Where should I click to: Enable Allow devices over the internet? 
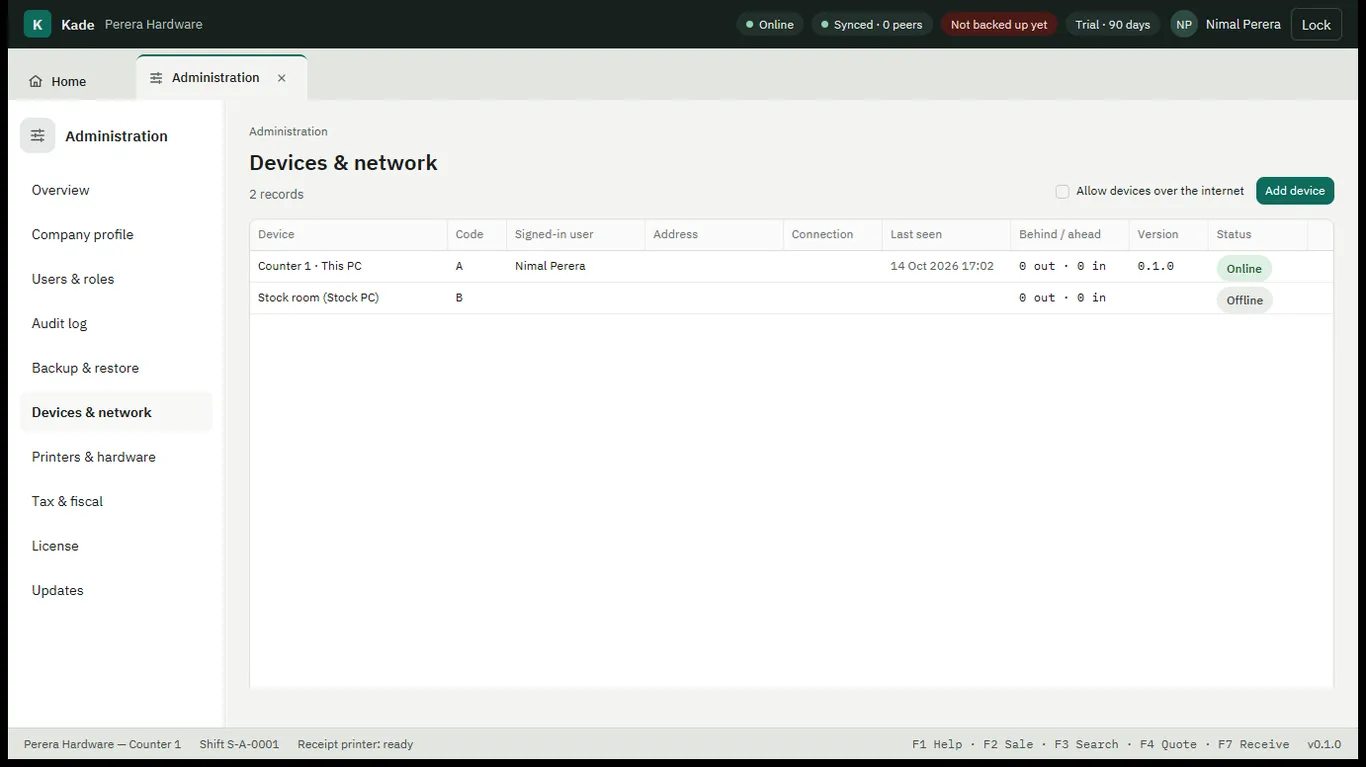(x=1062, y=191)
